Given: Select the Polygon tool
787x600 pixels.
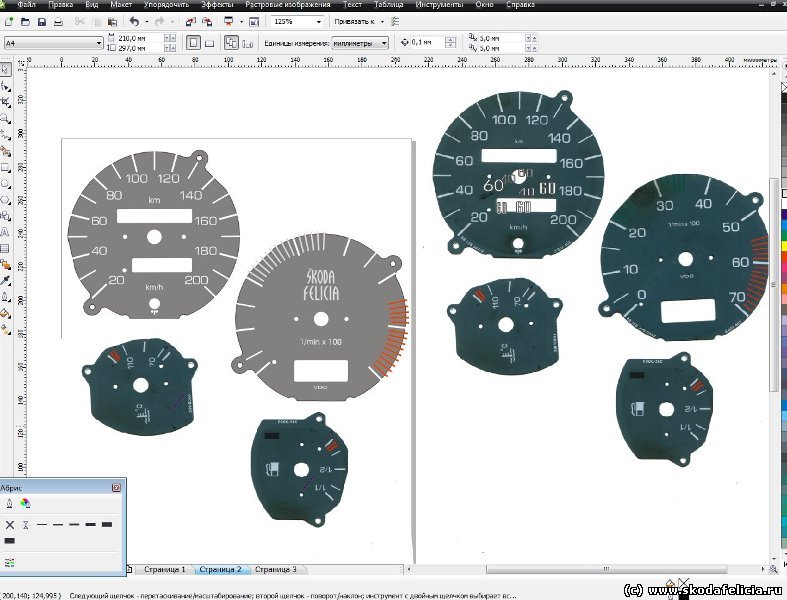Looking at the screenshot, I should [5, 200].
